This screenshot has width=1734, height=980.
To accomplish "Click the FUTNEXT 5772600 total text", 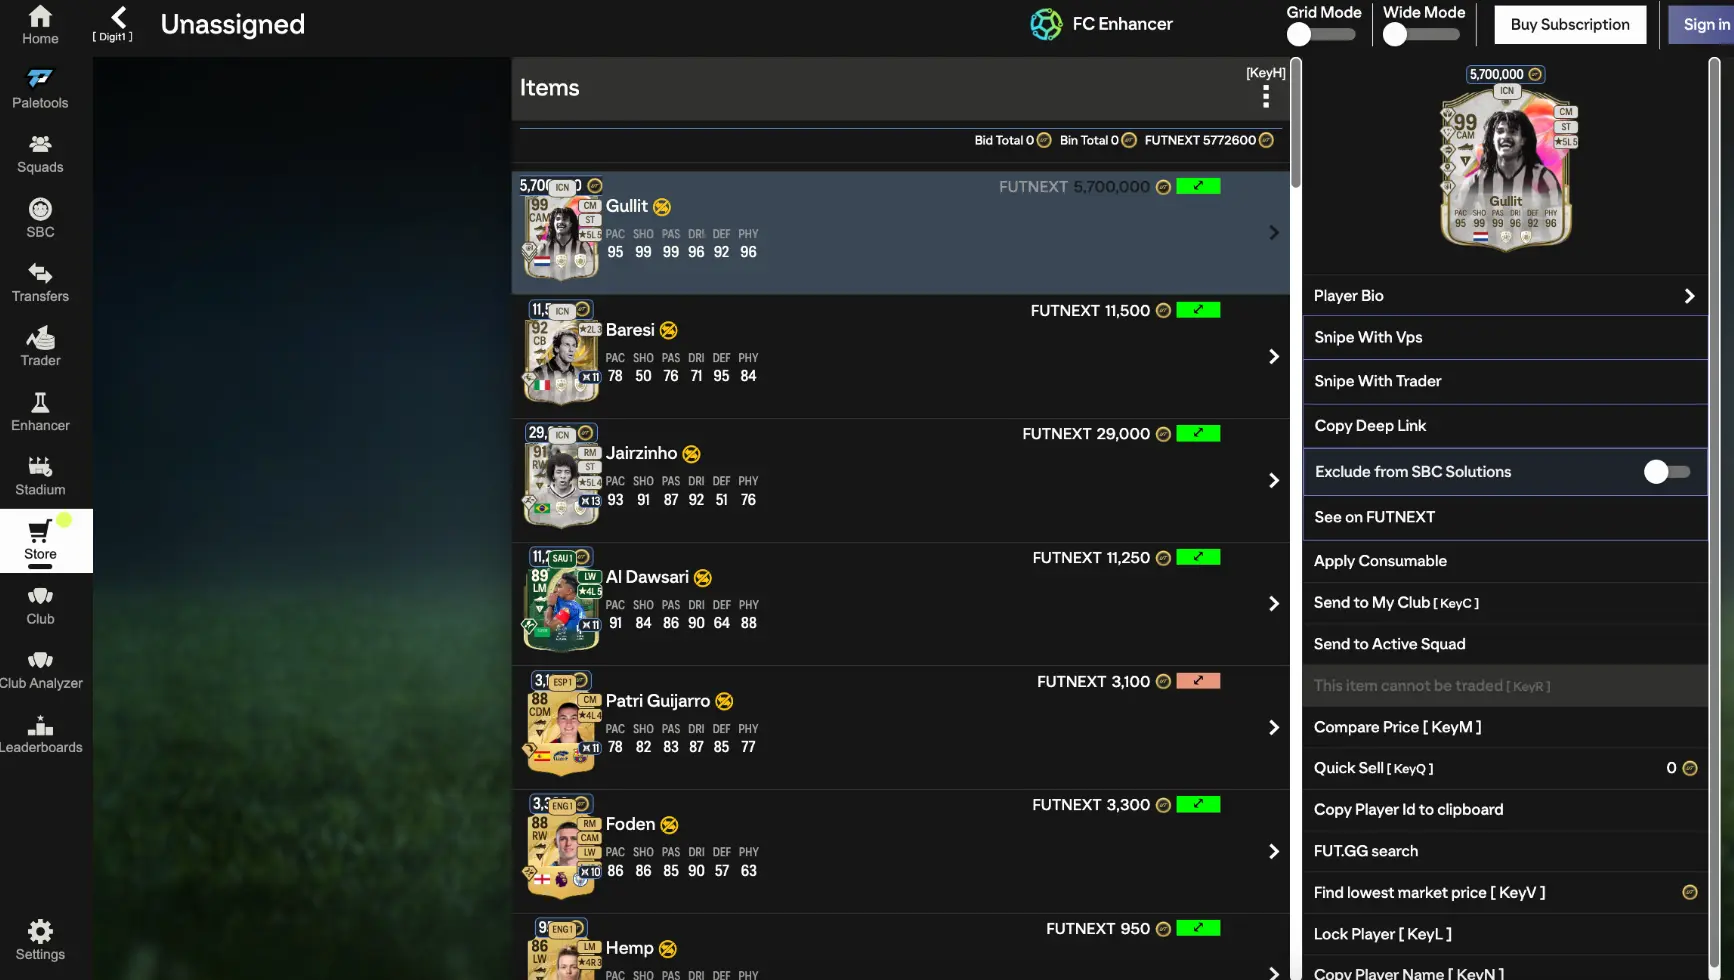I will click(x=1200, y=140).
